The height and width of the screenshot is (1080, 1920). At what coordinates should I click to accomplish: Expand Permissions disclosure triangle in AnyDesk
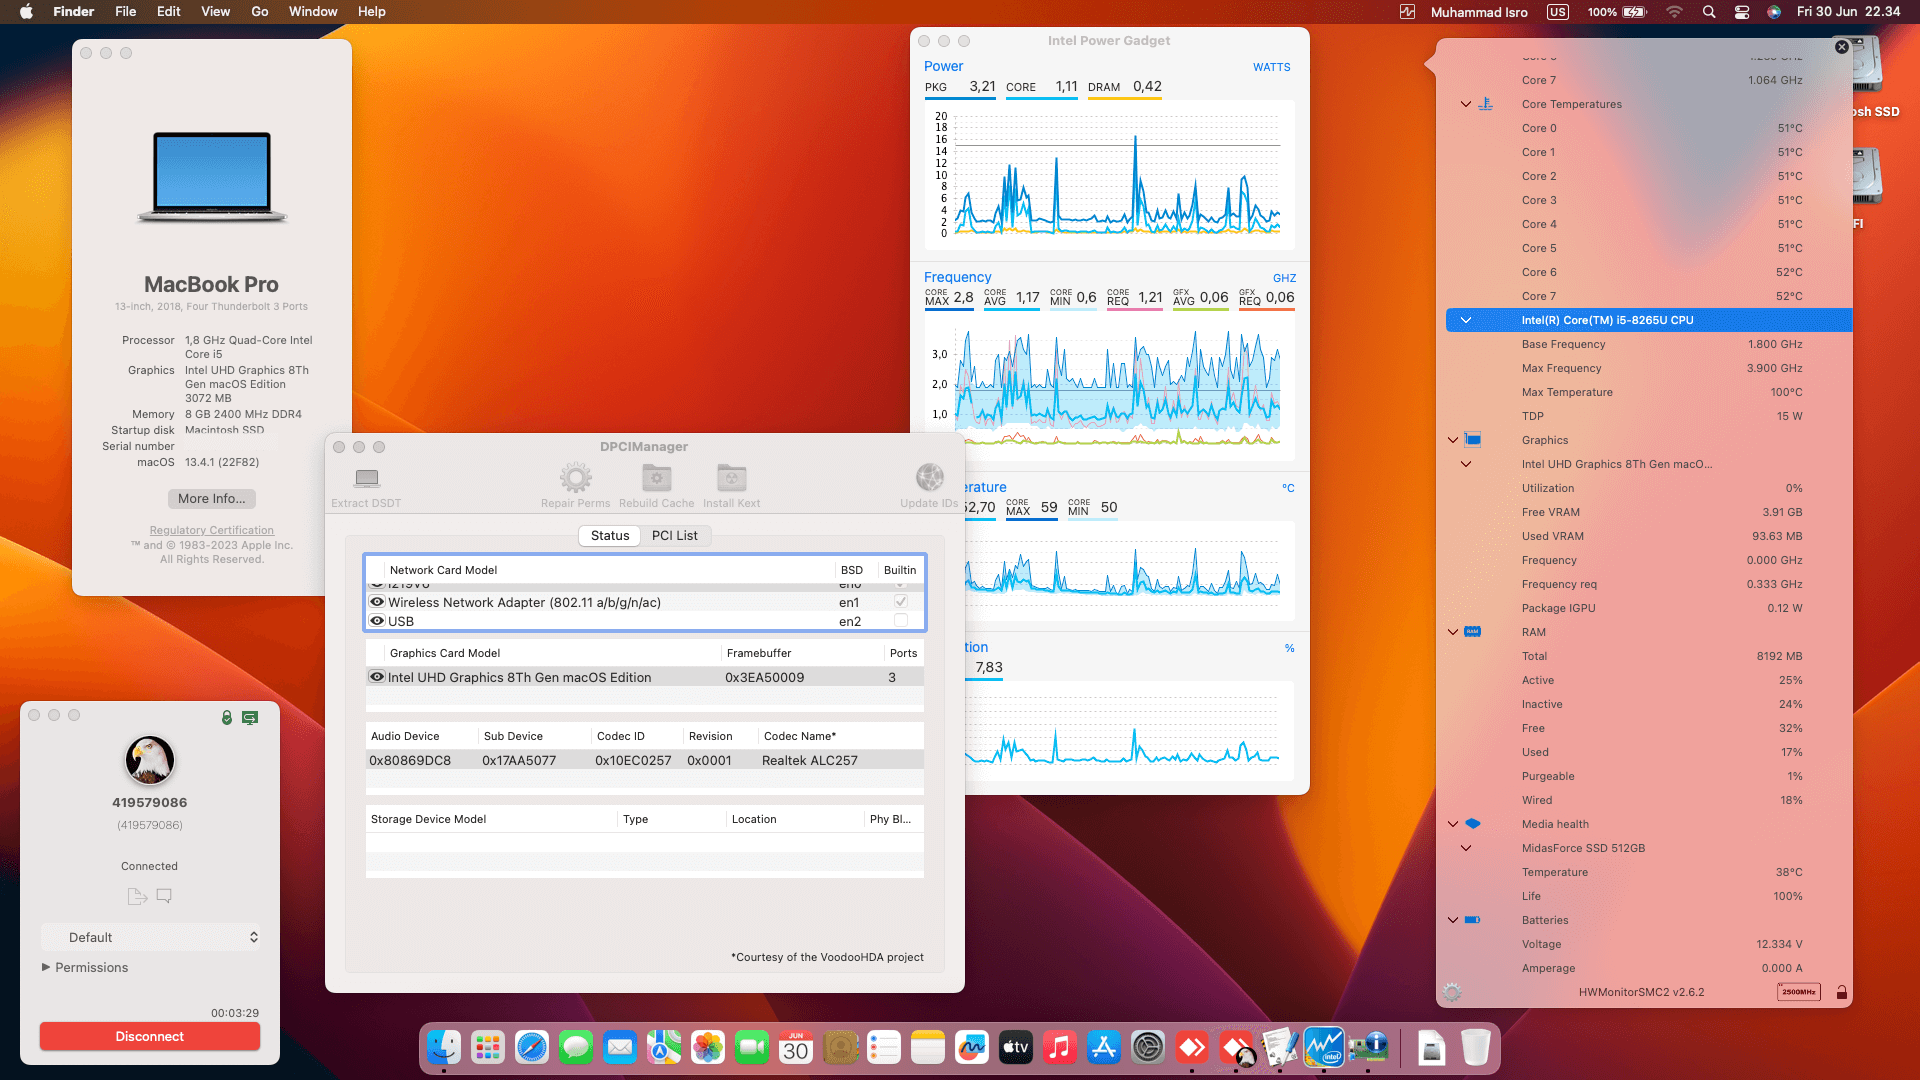[x=46, y=967]
